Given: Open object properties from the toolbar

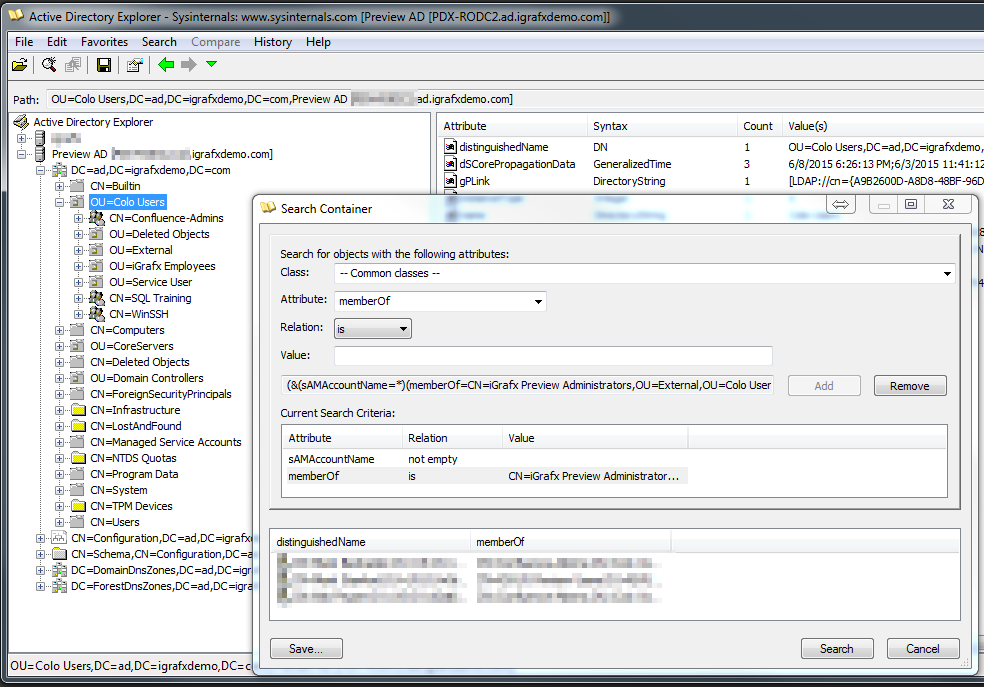Looking at the screenshot, I should tap(134, 64).
